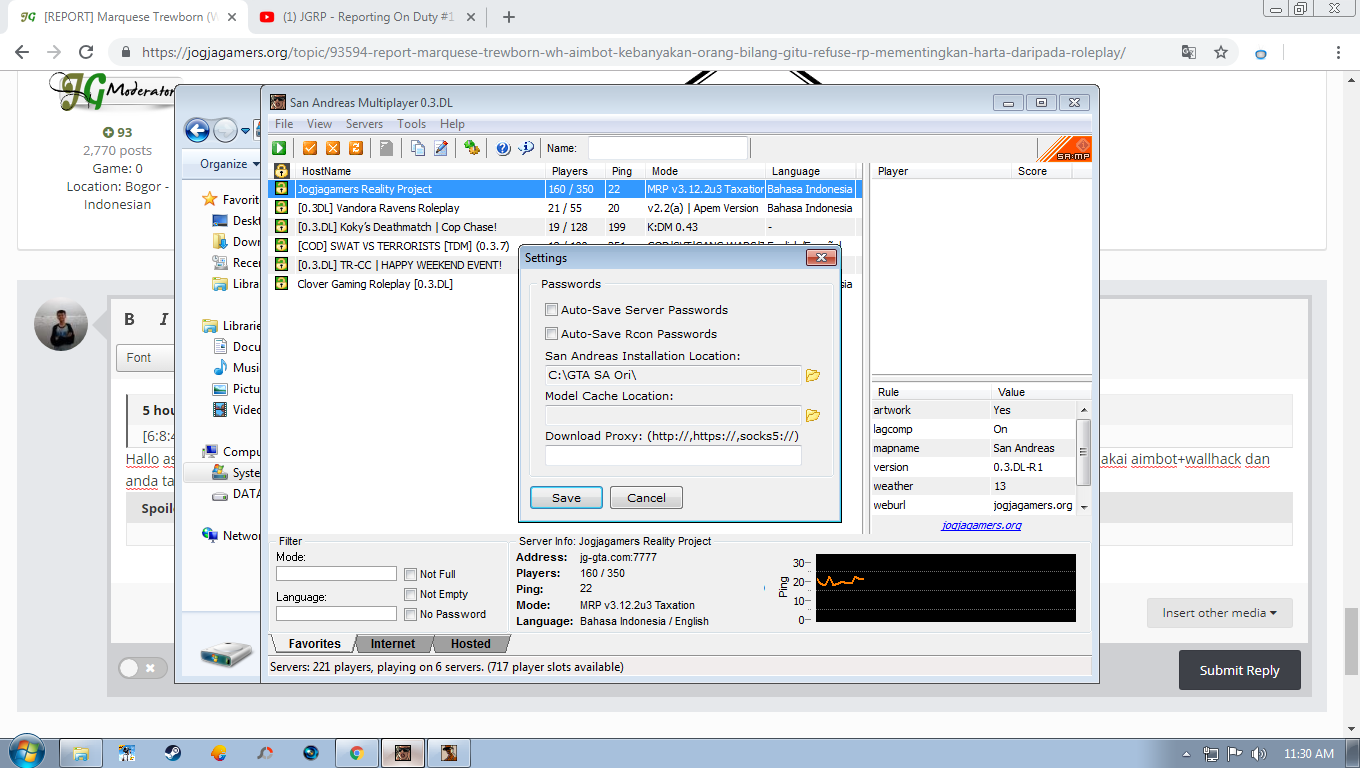Select the Jogjagamers Reality Project server row
This screenshot has height=768, width=1360.
pyautogui.click(x=565, y=189)
